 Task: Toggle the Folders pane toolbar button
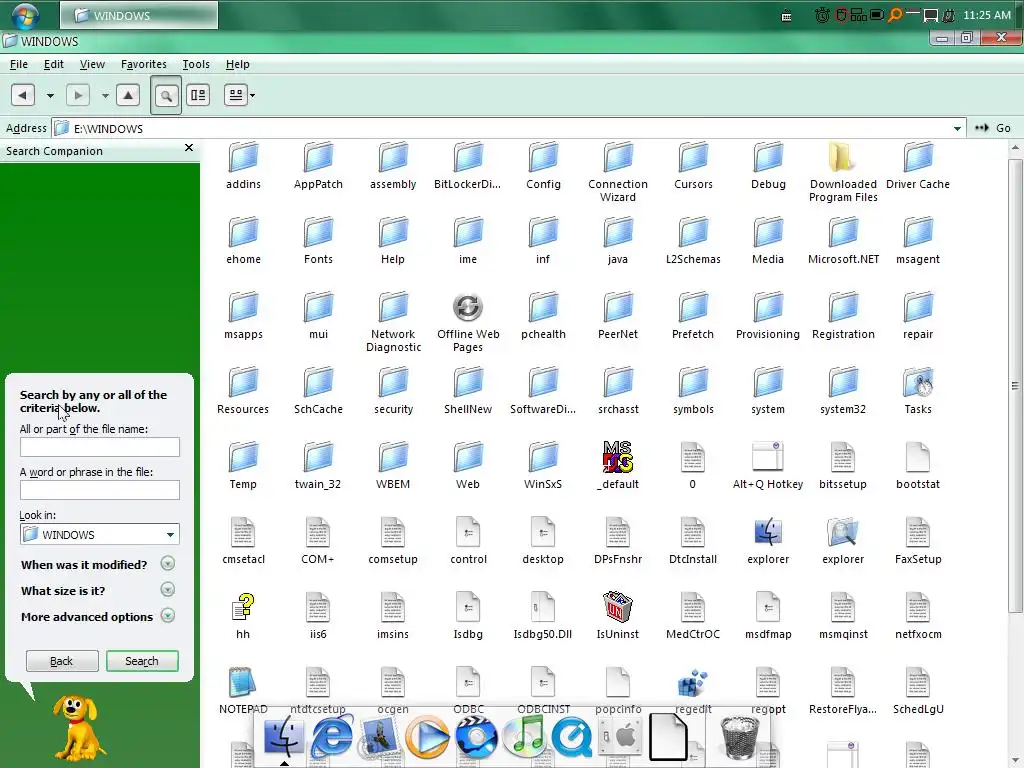click(x=197, y=95)
